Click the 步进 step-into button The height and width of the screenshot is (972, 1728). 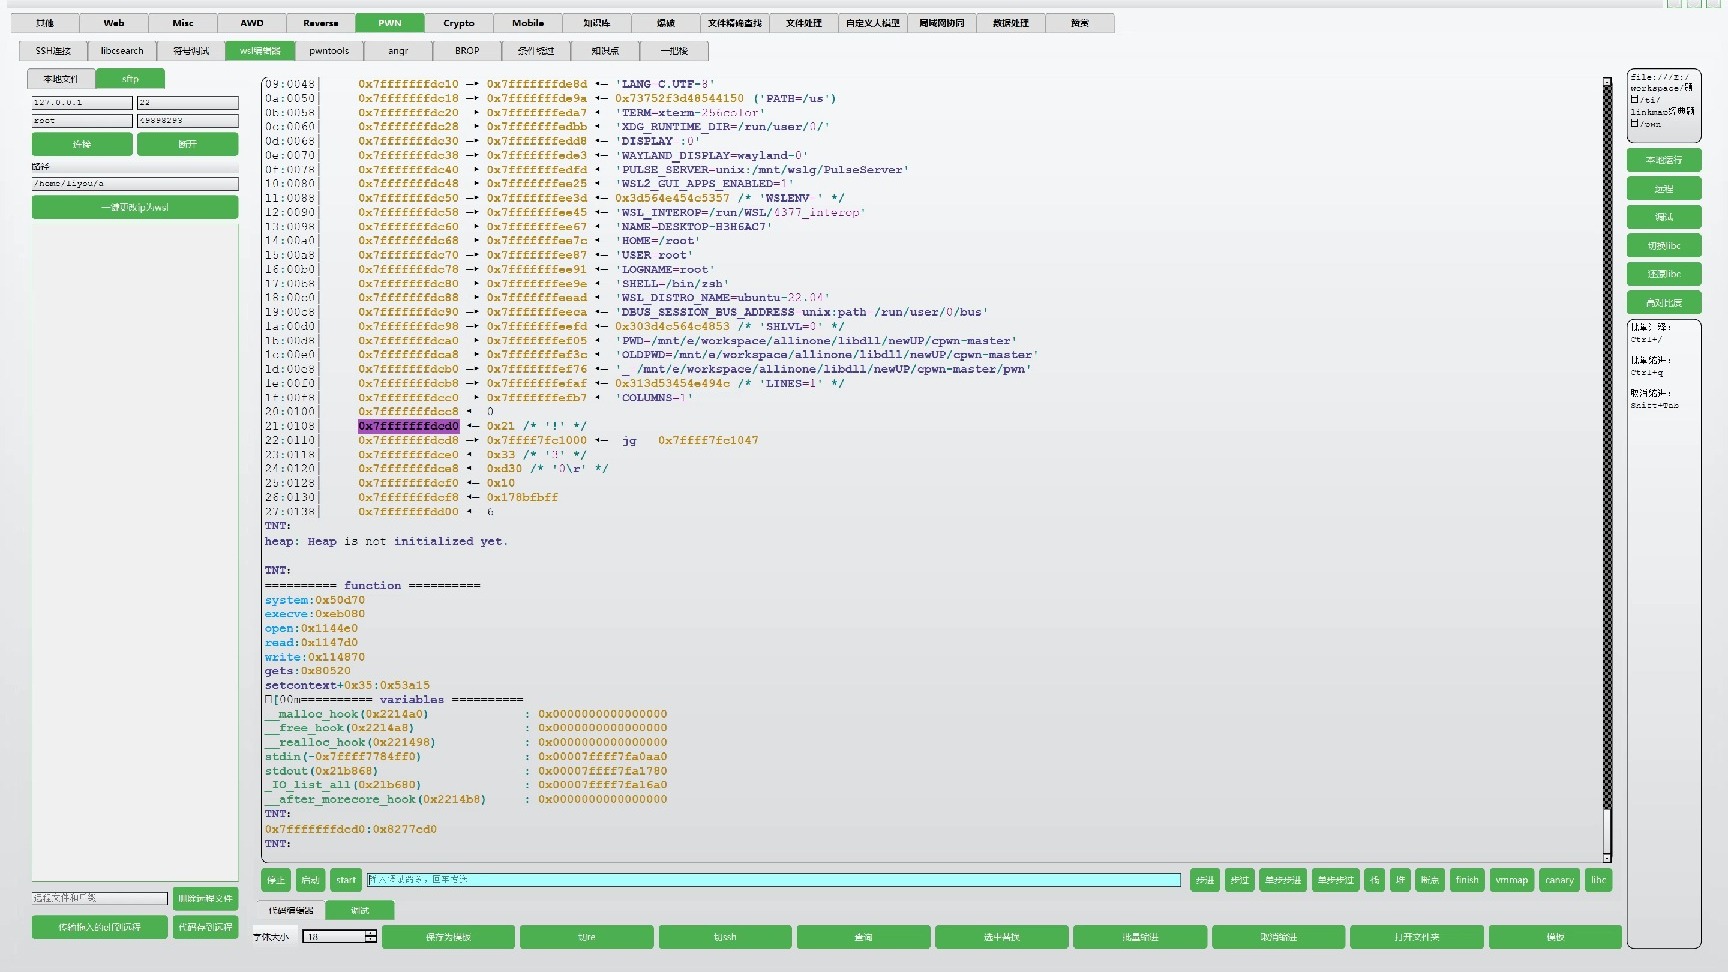tap(1203, 880)
